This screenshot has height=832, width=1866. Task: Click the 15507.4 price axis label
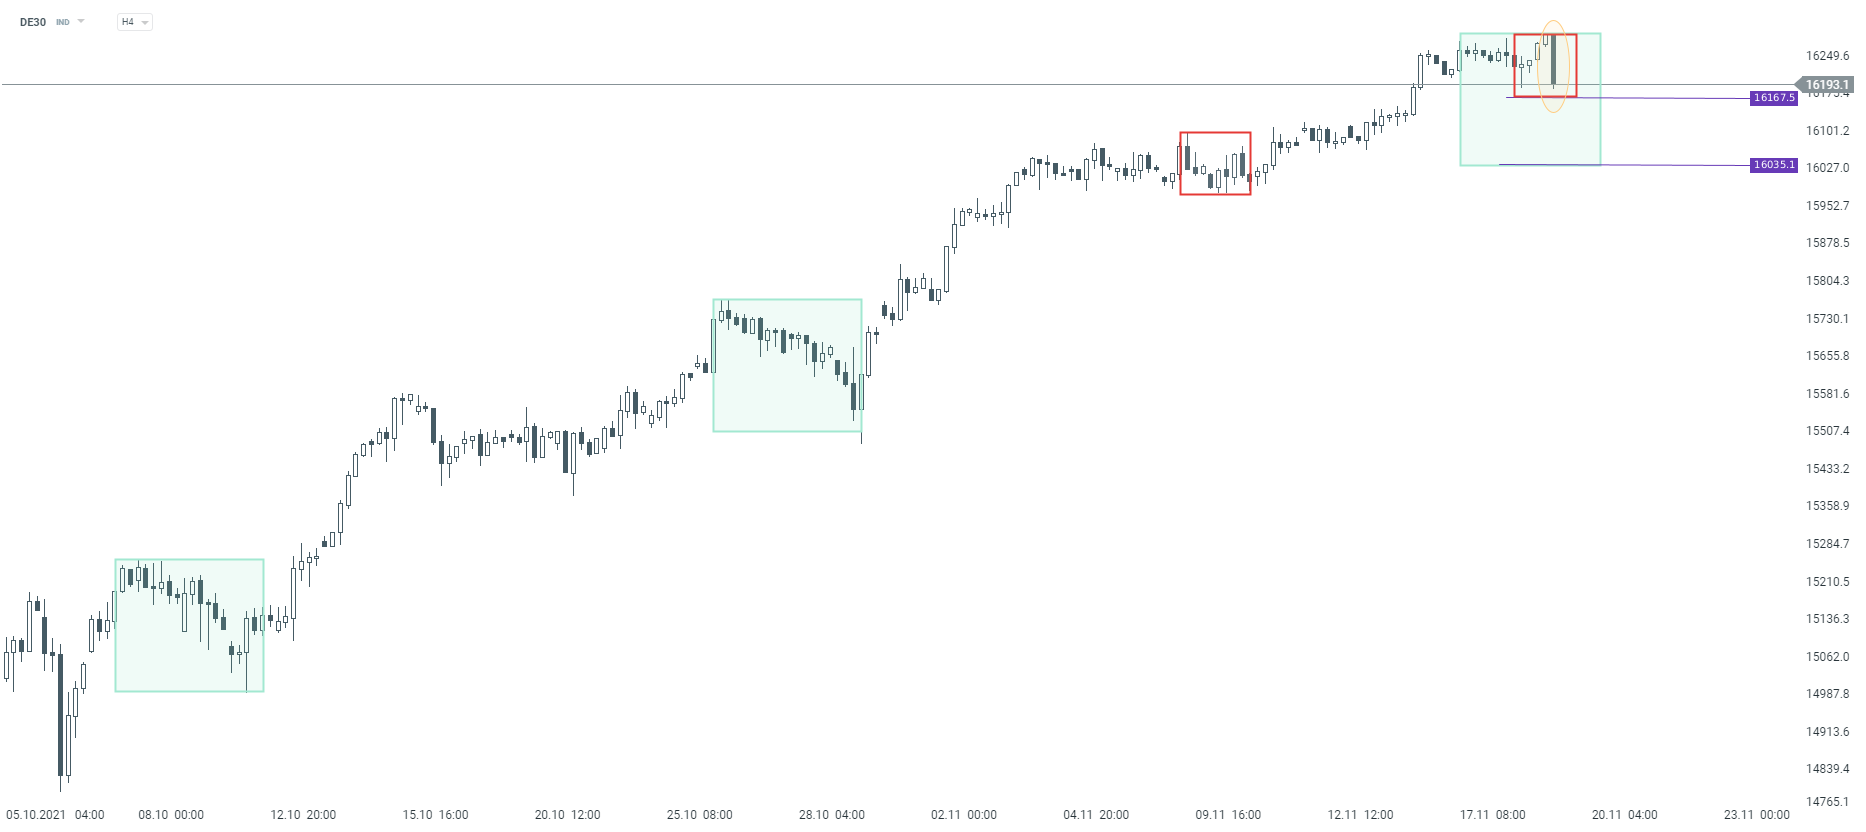(x=1827, y=431)
